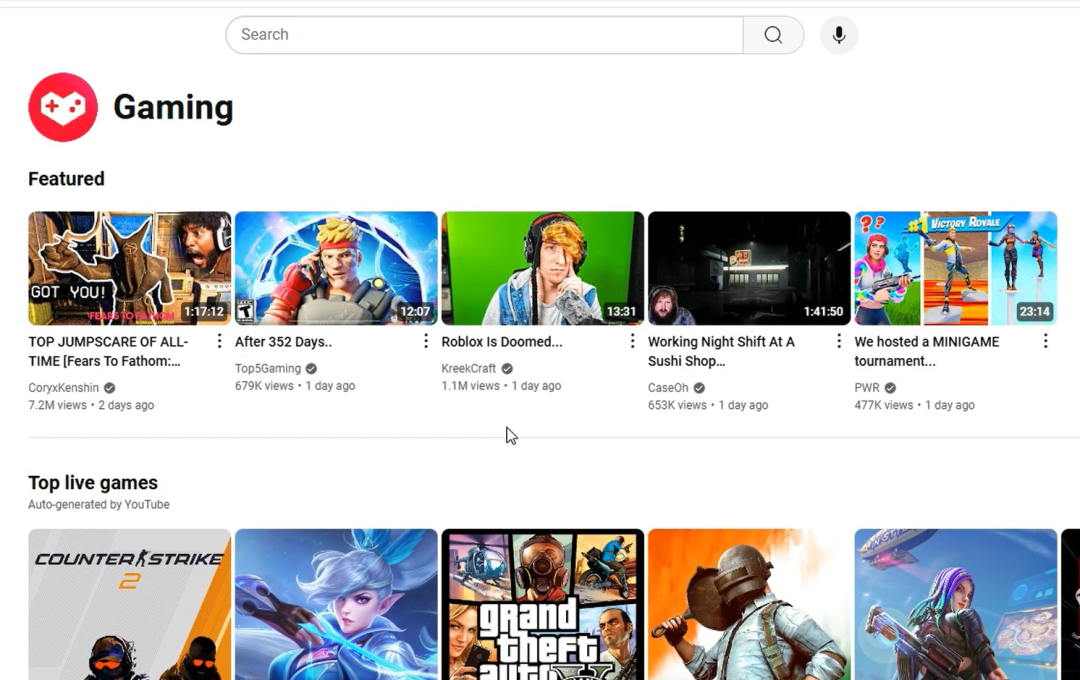The image size is (1080, 680).
Task: Visit the CaseOh channel
Action: [668, 388]
